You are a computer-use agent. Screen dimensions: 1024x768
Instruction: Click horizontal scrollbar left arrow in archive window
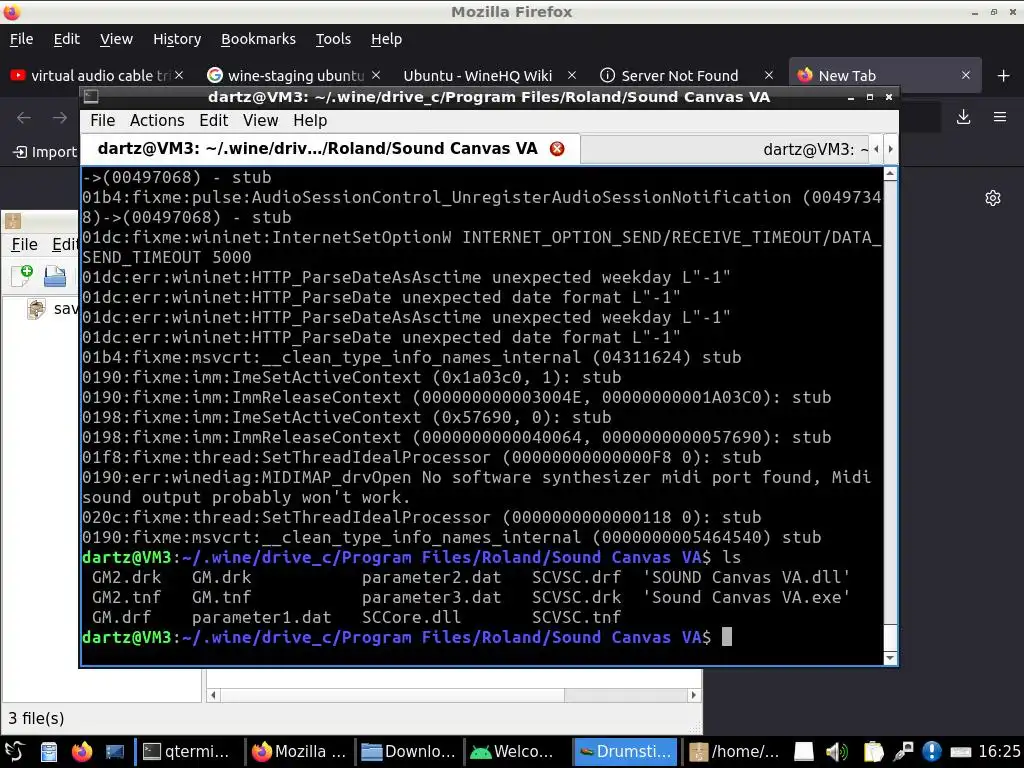coord(213,696)
